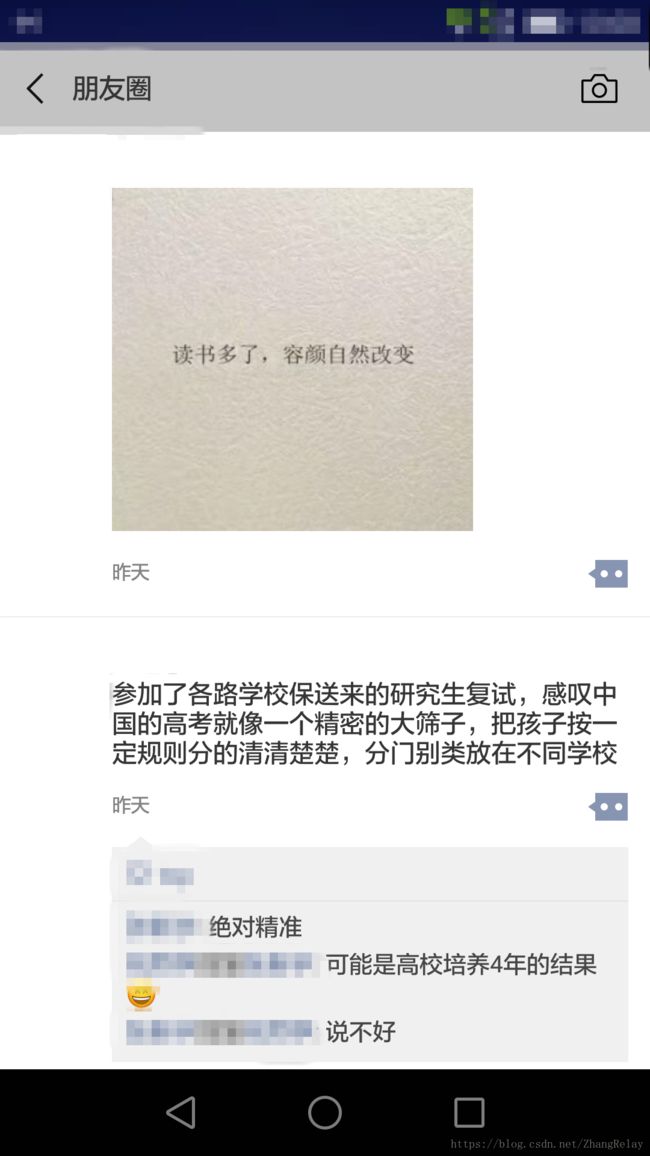Open the camera icon to post
This screenshot has height=1156, width=650.
point(599,88)
